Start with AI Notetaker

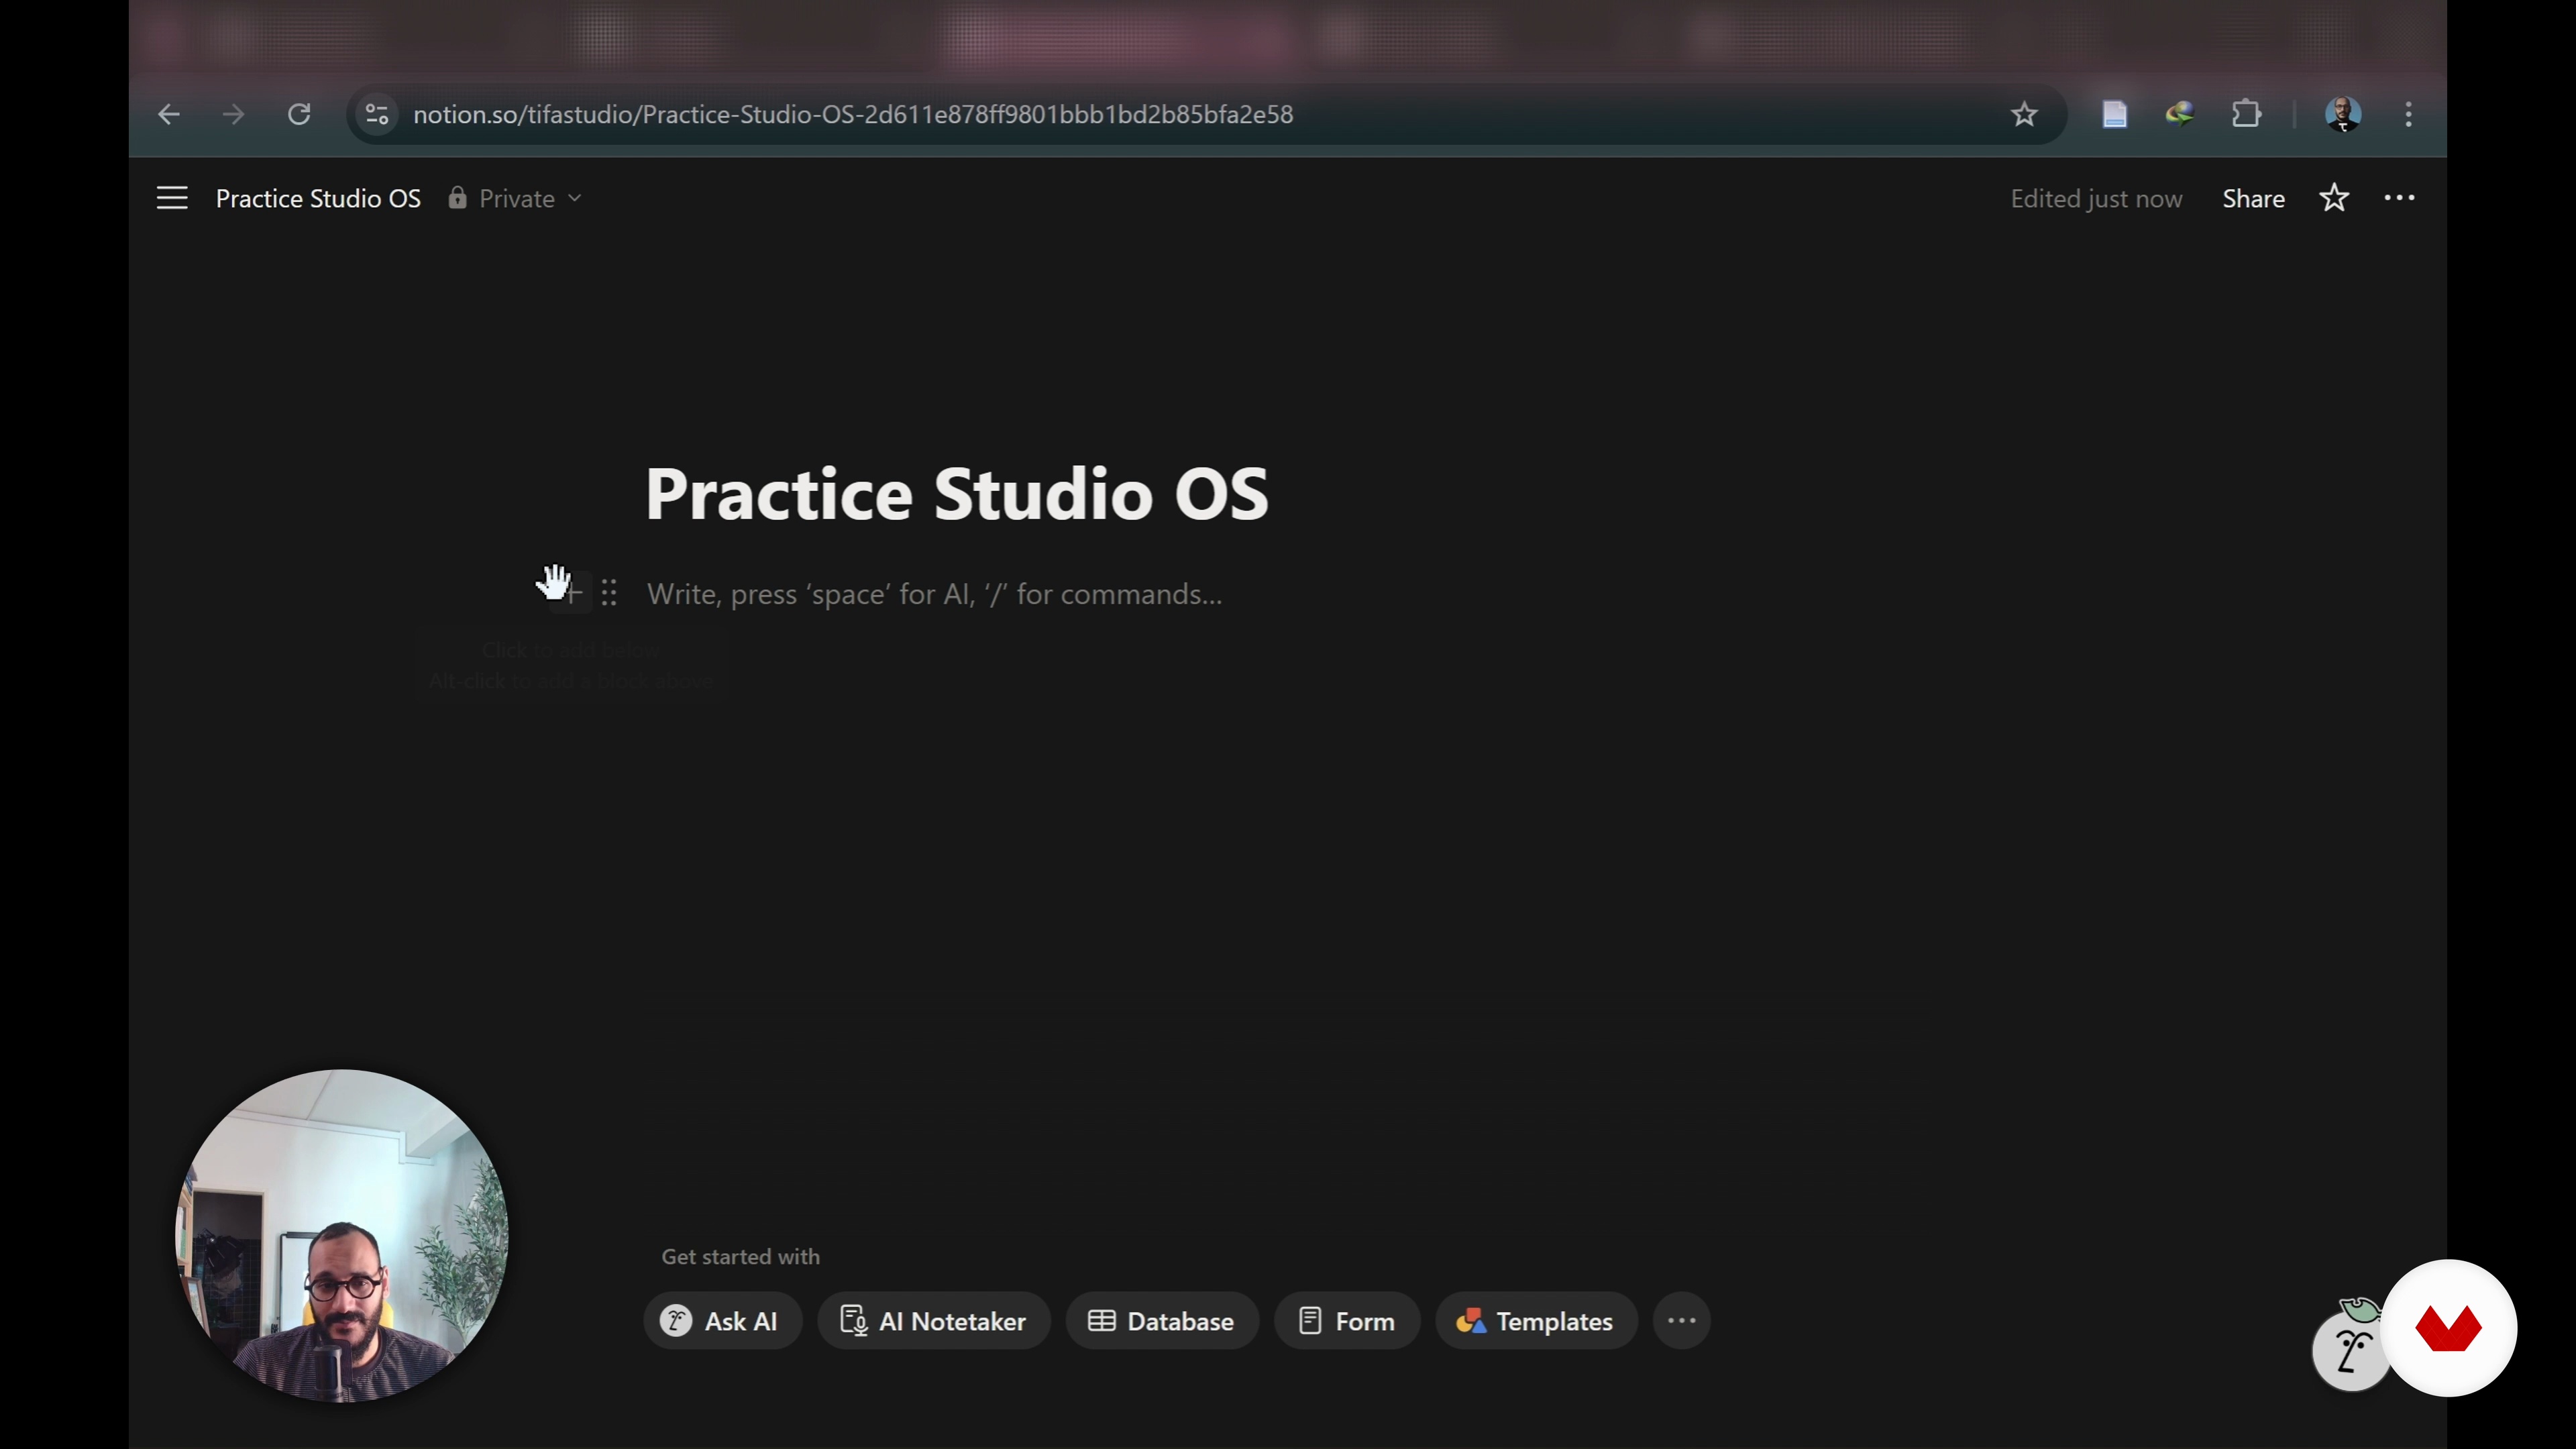[x=934, y=1321]
